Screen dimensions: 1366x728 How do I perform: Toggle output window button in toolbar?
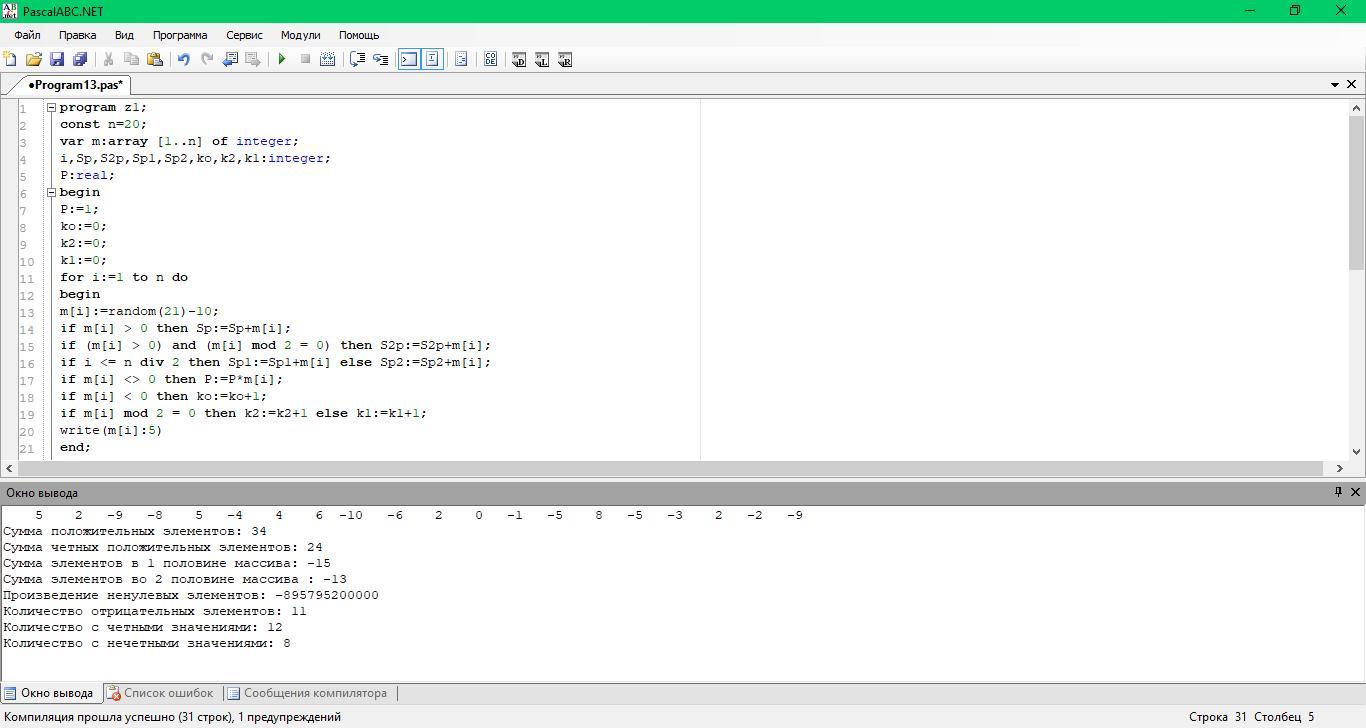(x=409, y=60)
